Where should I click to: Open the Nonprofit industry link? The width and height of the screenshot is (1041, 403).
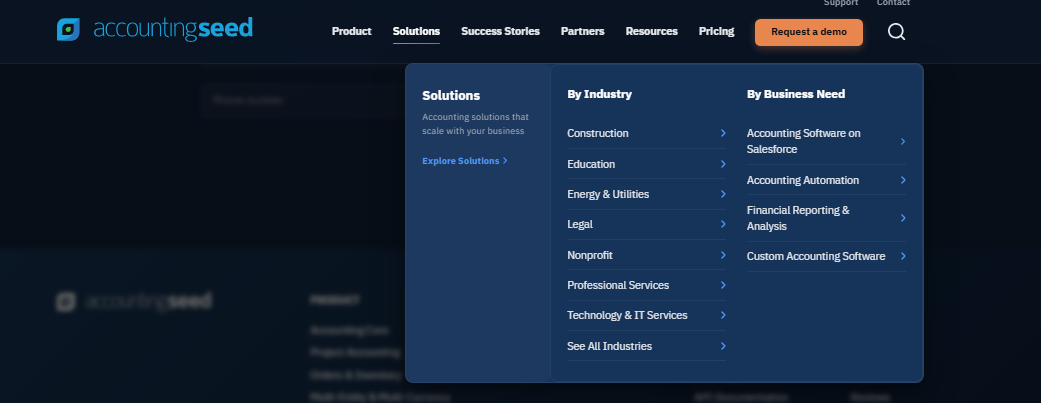(x=647, y=255)
